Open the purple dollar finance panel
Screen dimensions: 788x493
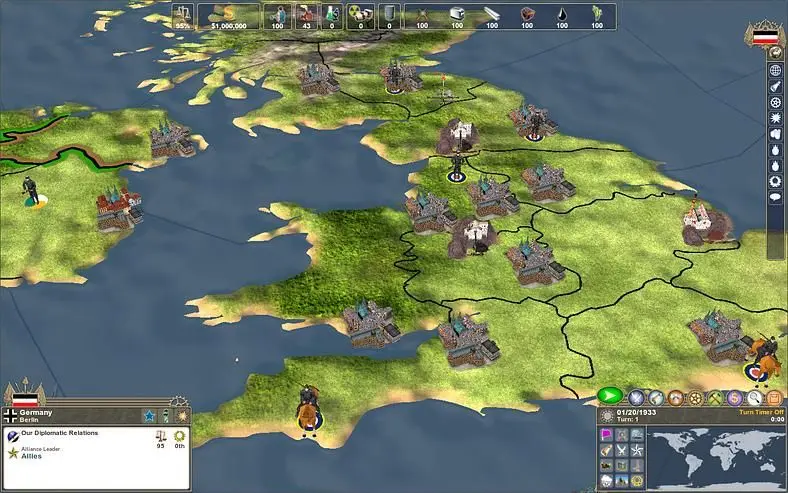735,398
